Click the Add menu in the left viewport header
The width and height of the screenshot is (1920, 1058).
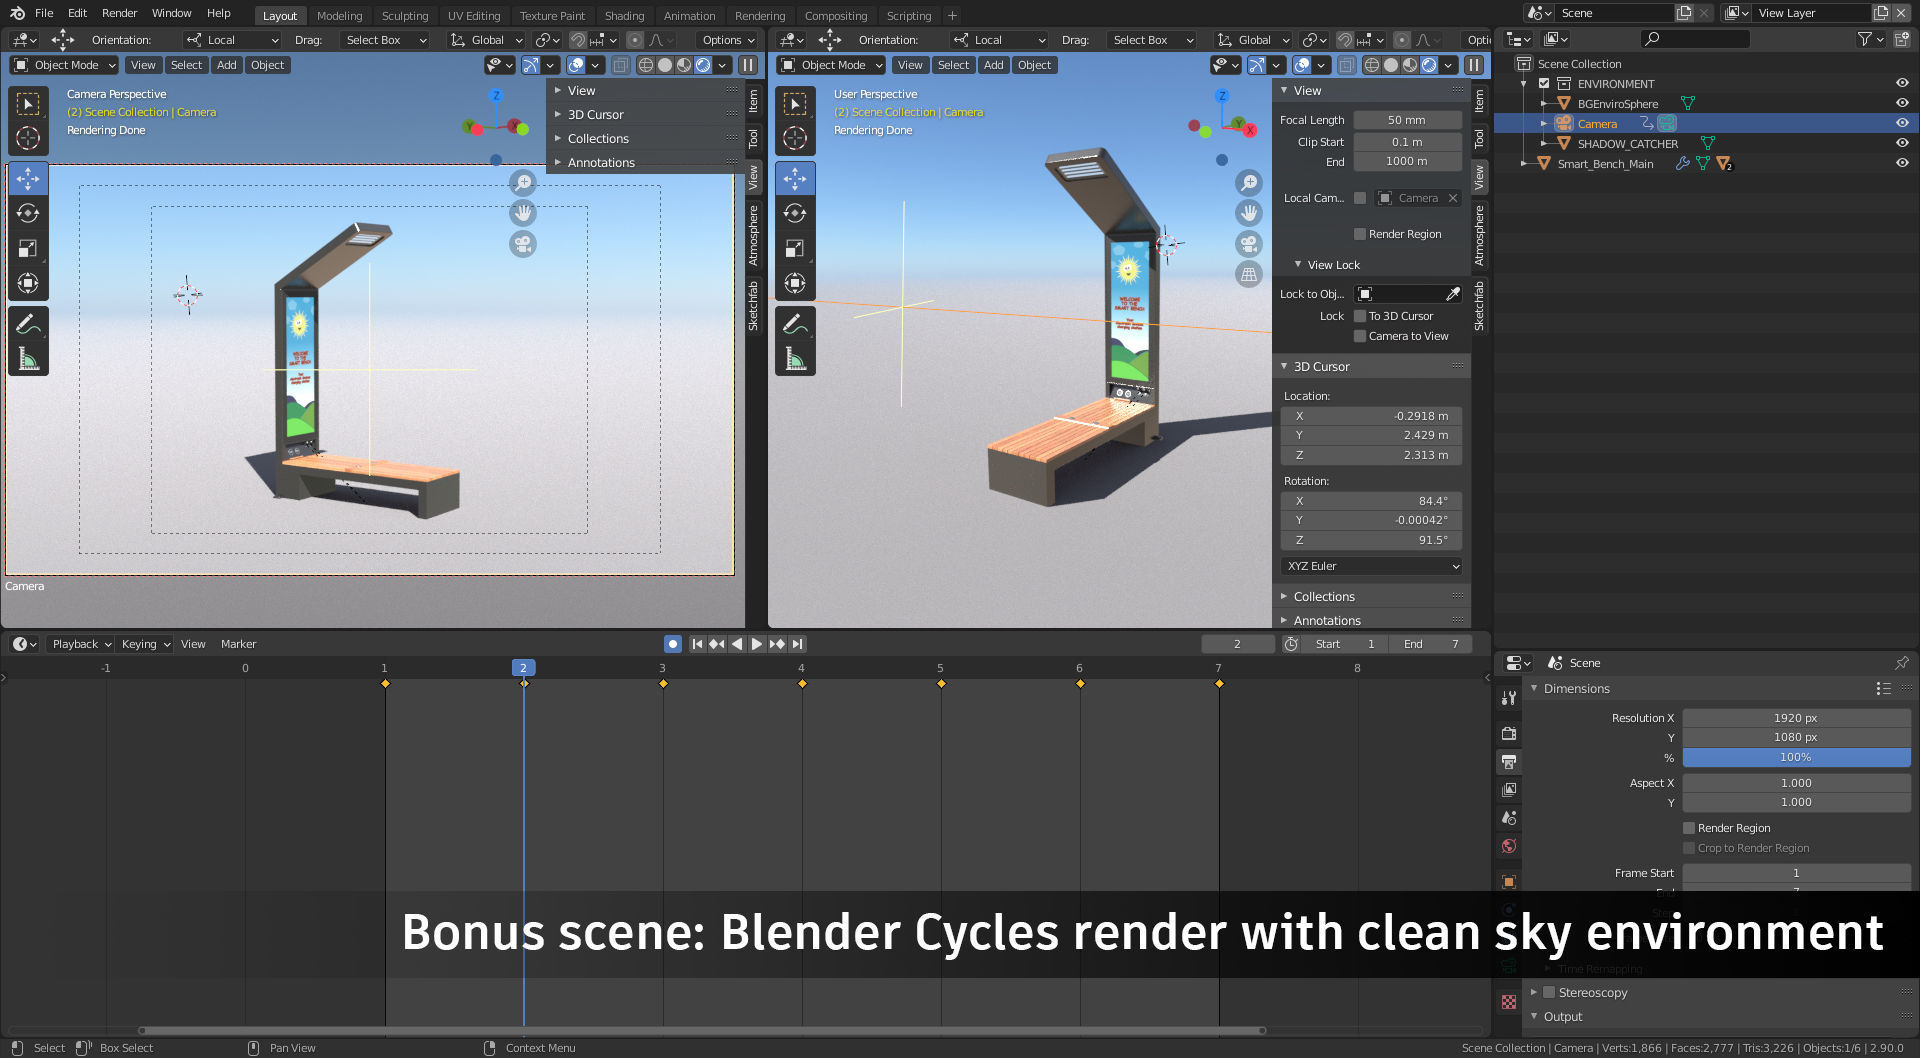point(227,65)
